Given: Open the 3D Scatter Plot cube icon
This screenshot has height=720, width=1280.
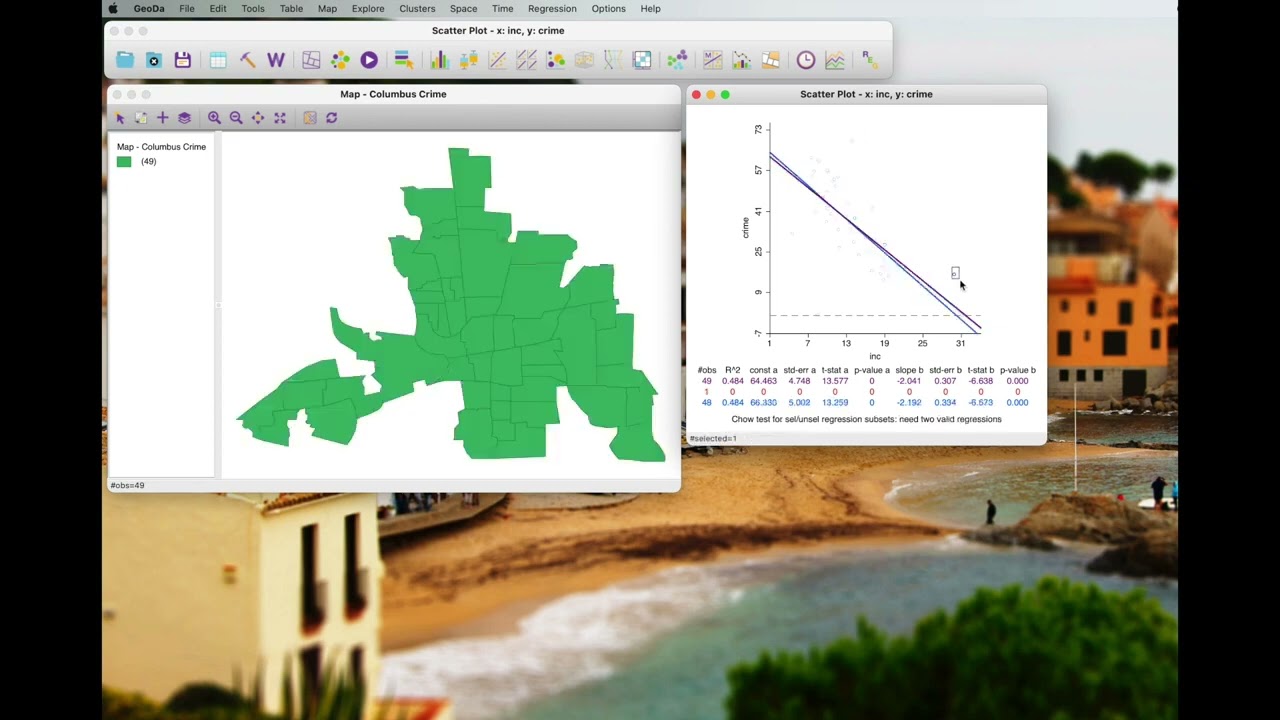Looking at the screenshot, I should click(x=584, y=60).
